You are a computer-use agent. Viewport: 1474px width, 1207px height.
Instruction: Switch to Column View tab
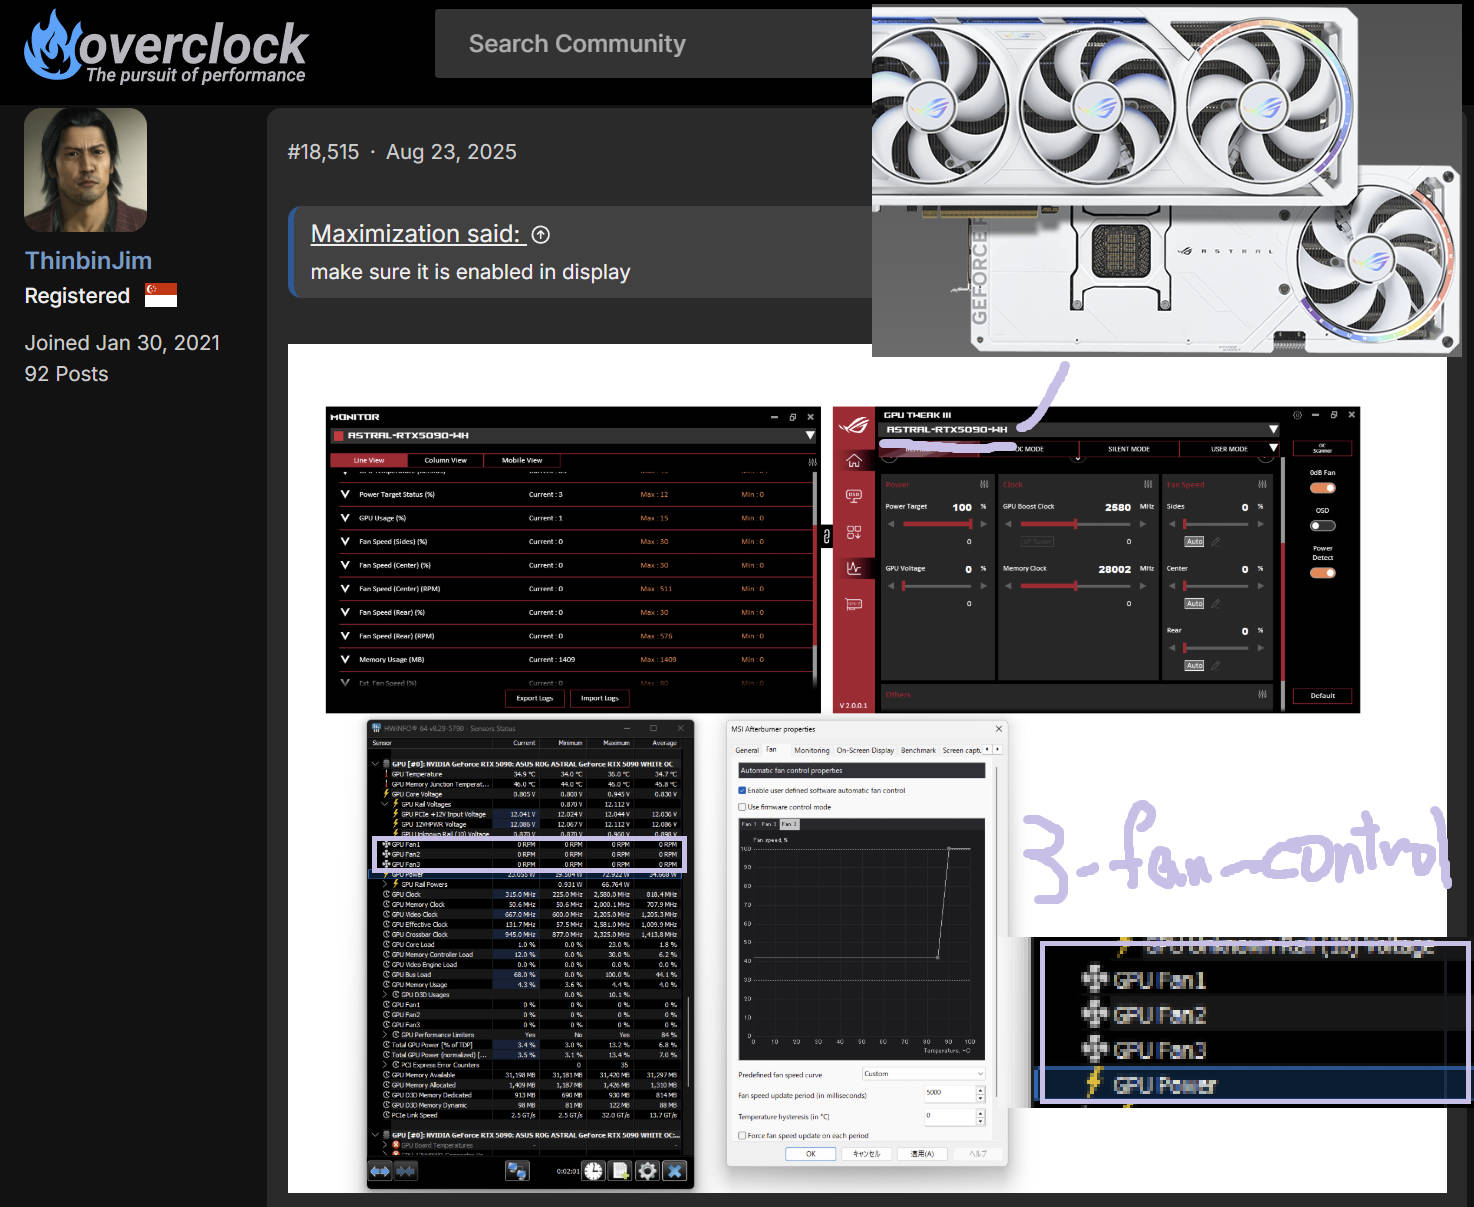(445, 461)
